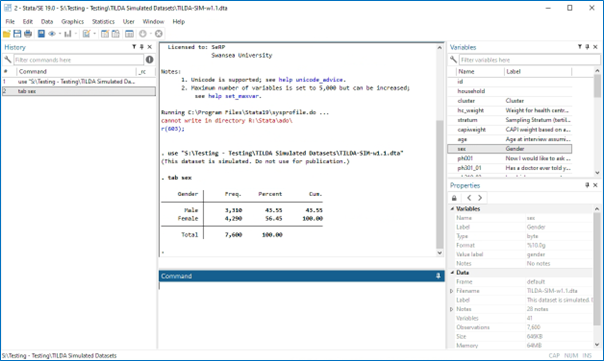The width and height of the screenshot is (604, 361).
Task: Click the History panel filter funnel icon
Action: (134, 47)
